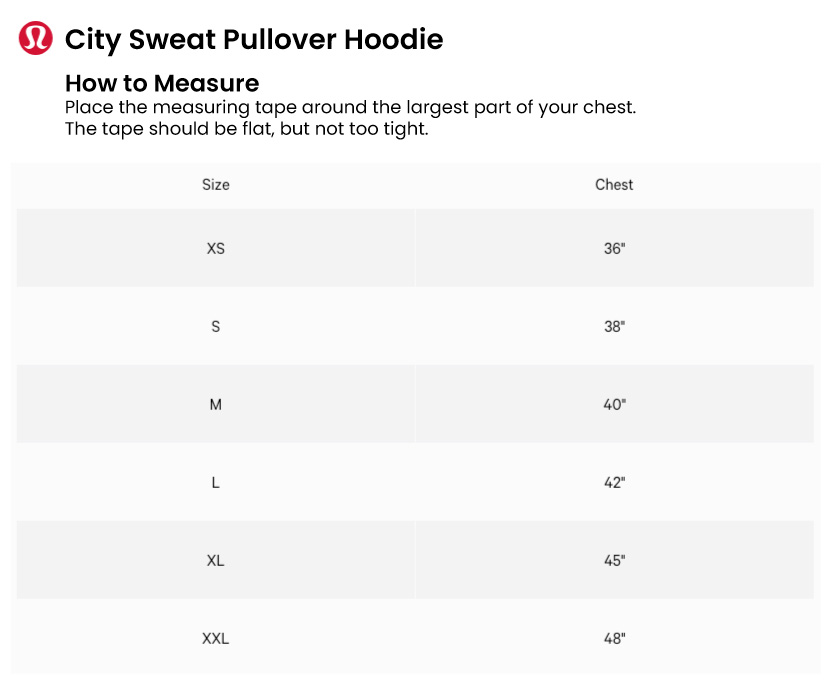Select the XS size cell
838x683 pixels.
tap(216, 248)
